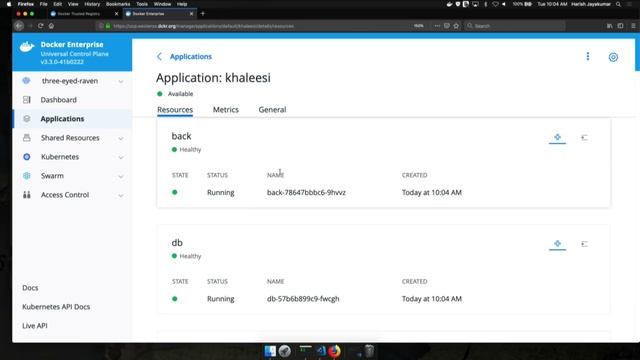Reload the page in Firefox
Screen dimensions: 640x360
[x=40, y=26]
